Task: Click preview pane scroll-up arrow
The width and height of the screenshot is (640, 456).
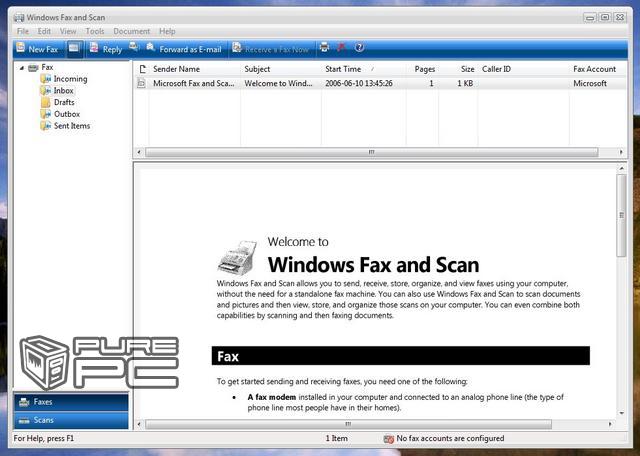Action: (x=622, y=168)
